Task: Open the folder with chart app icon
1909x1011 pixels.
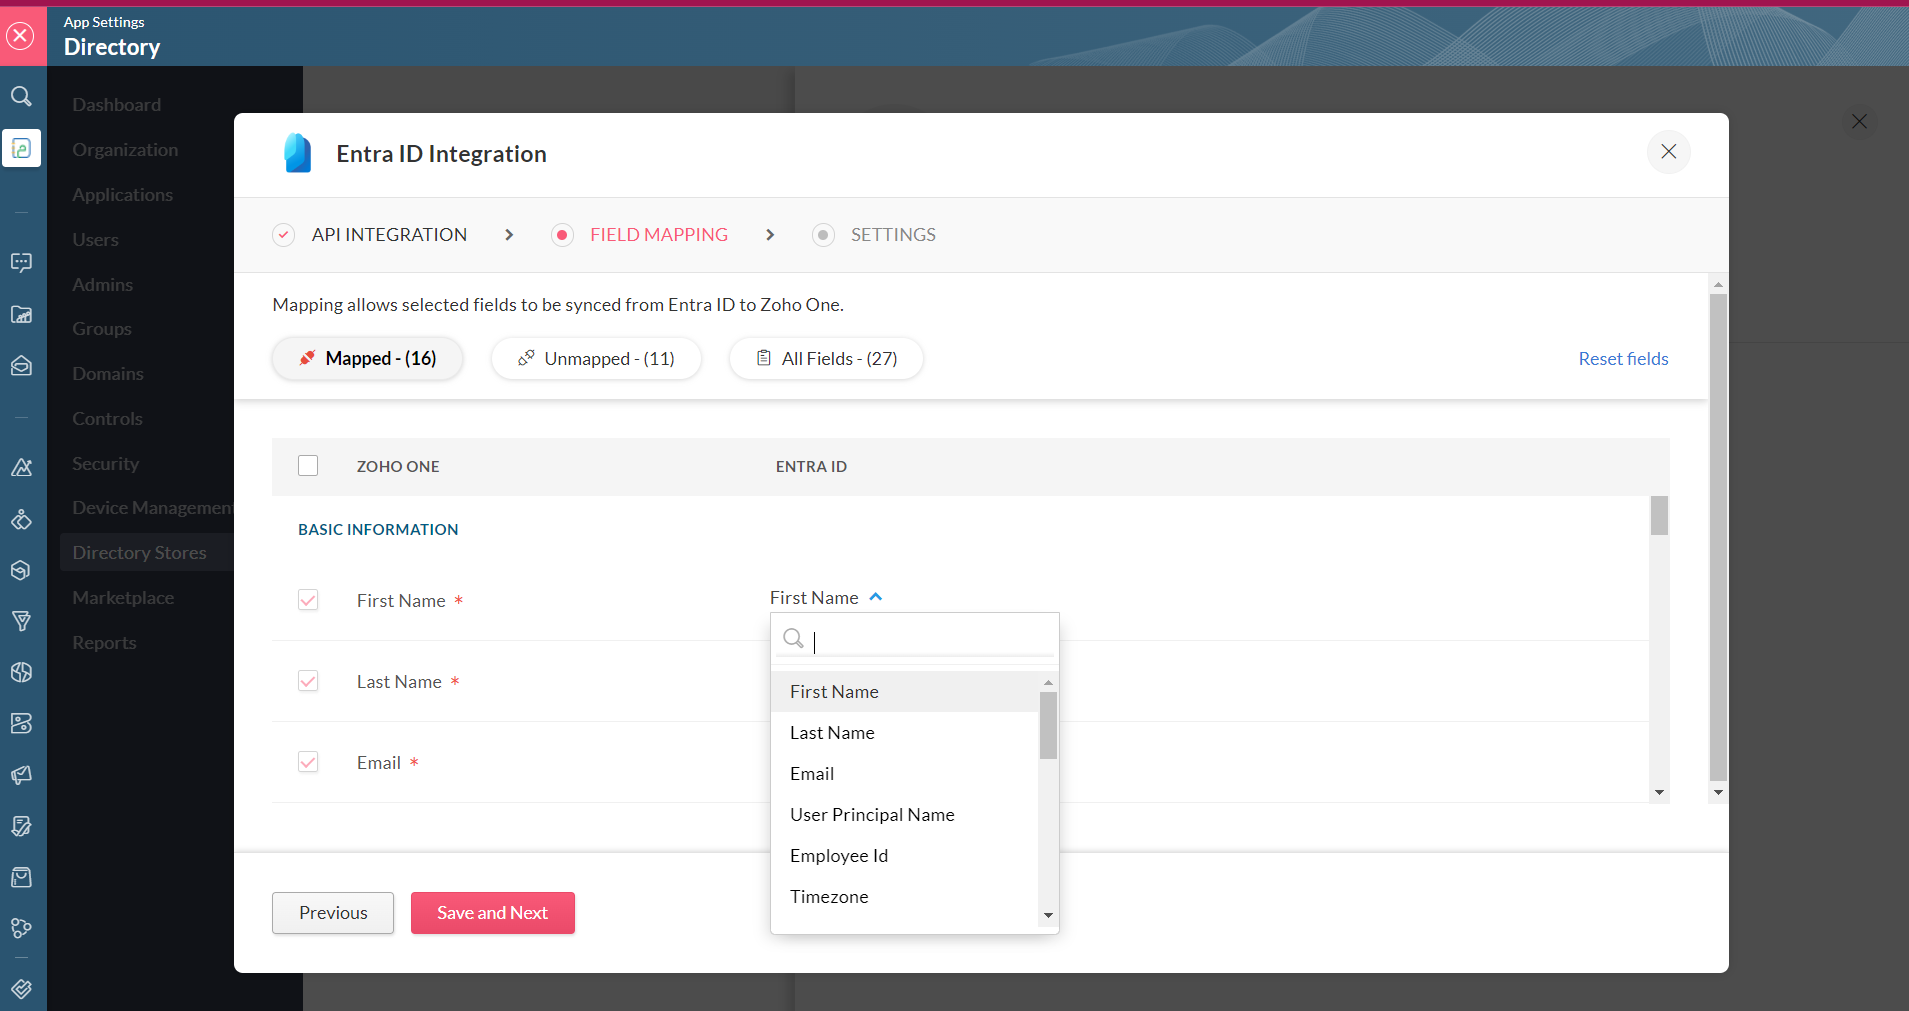Action: [21, 314]
